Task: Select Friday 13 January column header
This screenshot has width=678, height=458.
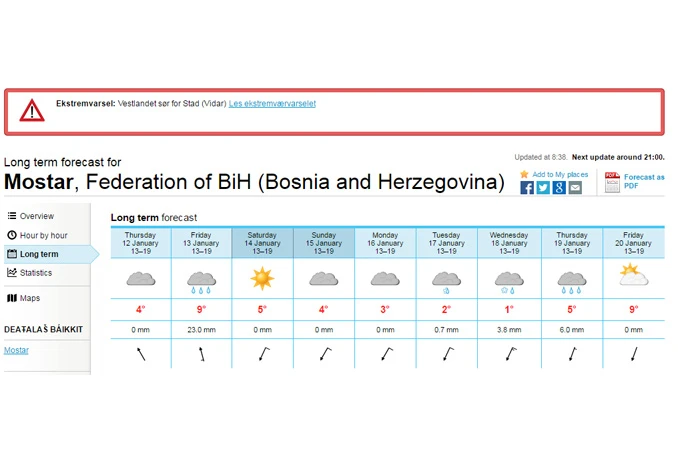Action: tap(201, 243)
